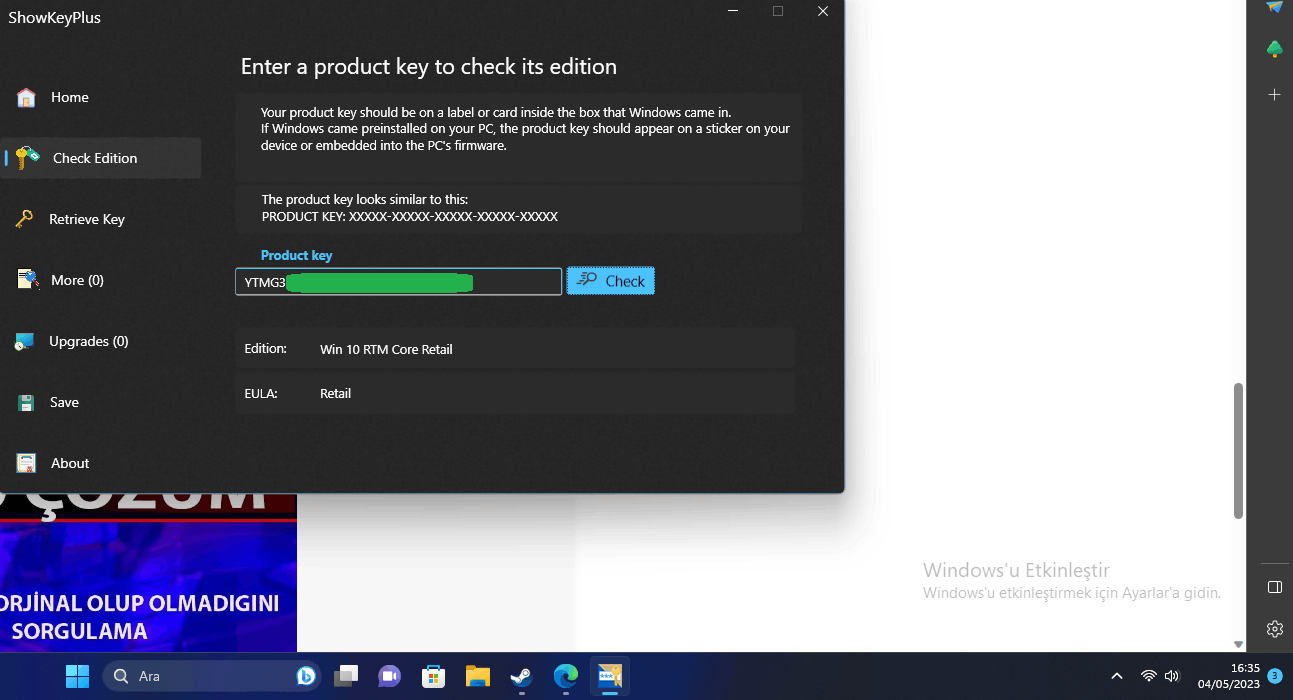
Task: Open Edge sidebar settings gear
Action: pos(1274,629)
